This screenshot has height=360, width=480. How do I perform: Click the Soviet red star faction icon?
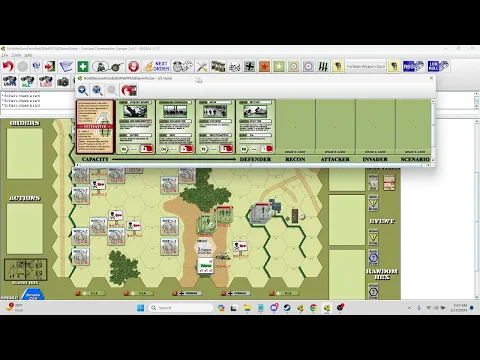tap(264, 67)
